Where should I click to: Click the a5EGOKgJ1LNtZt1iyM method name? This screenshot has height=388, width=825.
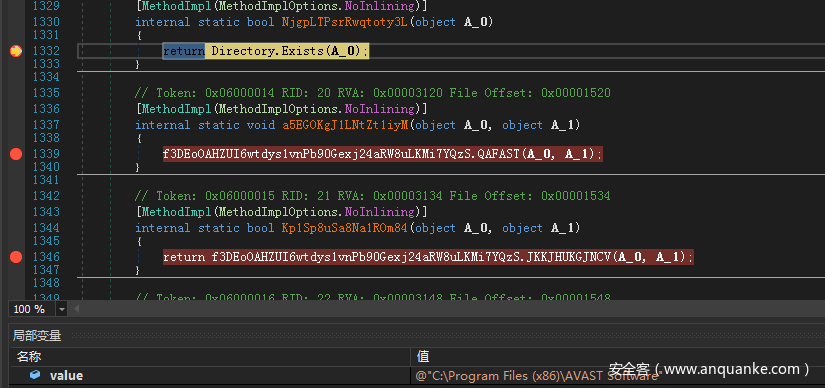tap(345, 125)
